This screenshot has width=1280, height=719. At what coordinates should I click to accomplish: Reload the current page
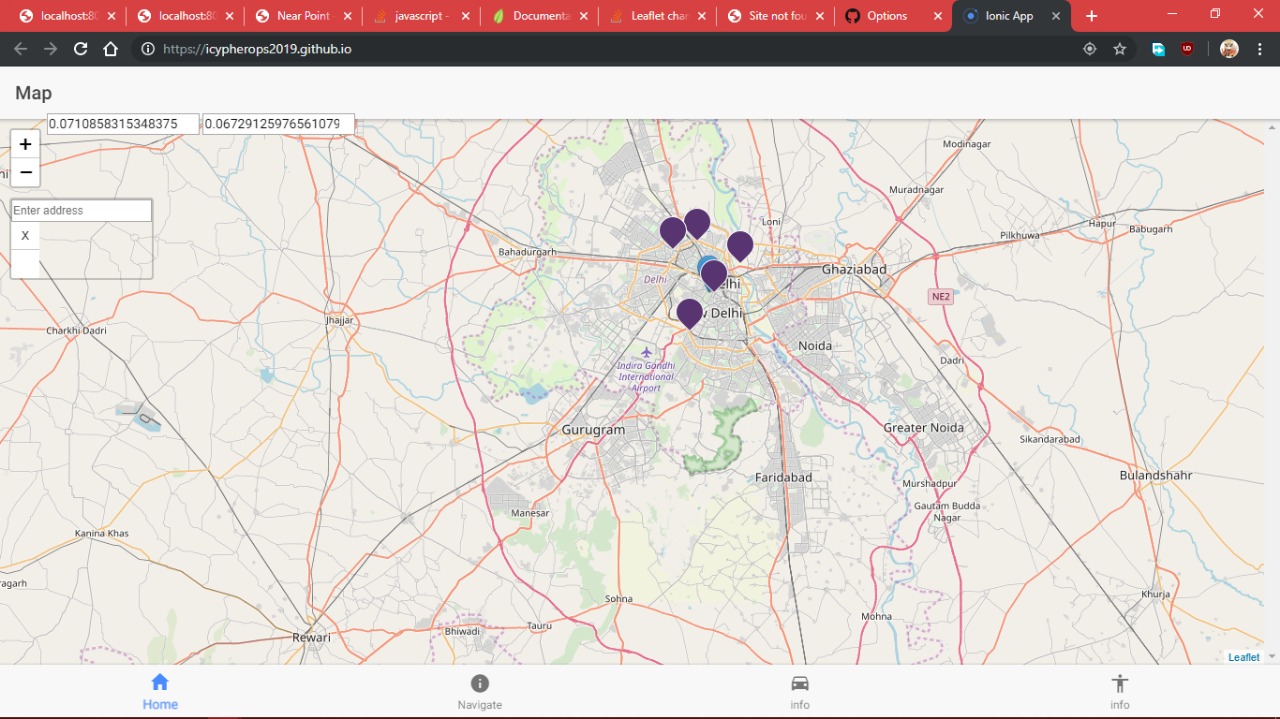(81, 49)
